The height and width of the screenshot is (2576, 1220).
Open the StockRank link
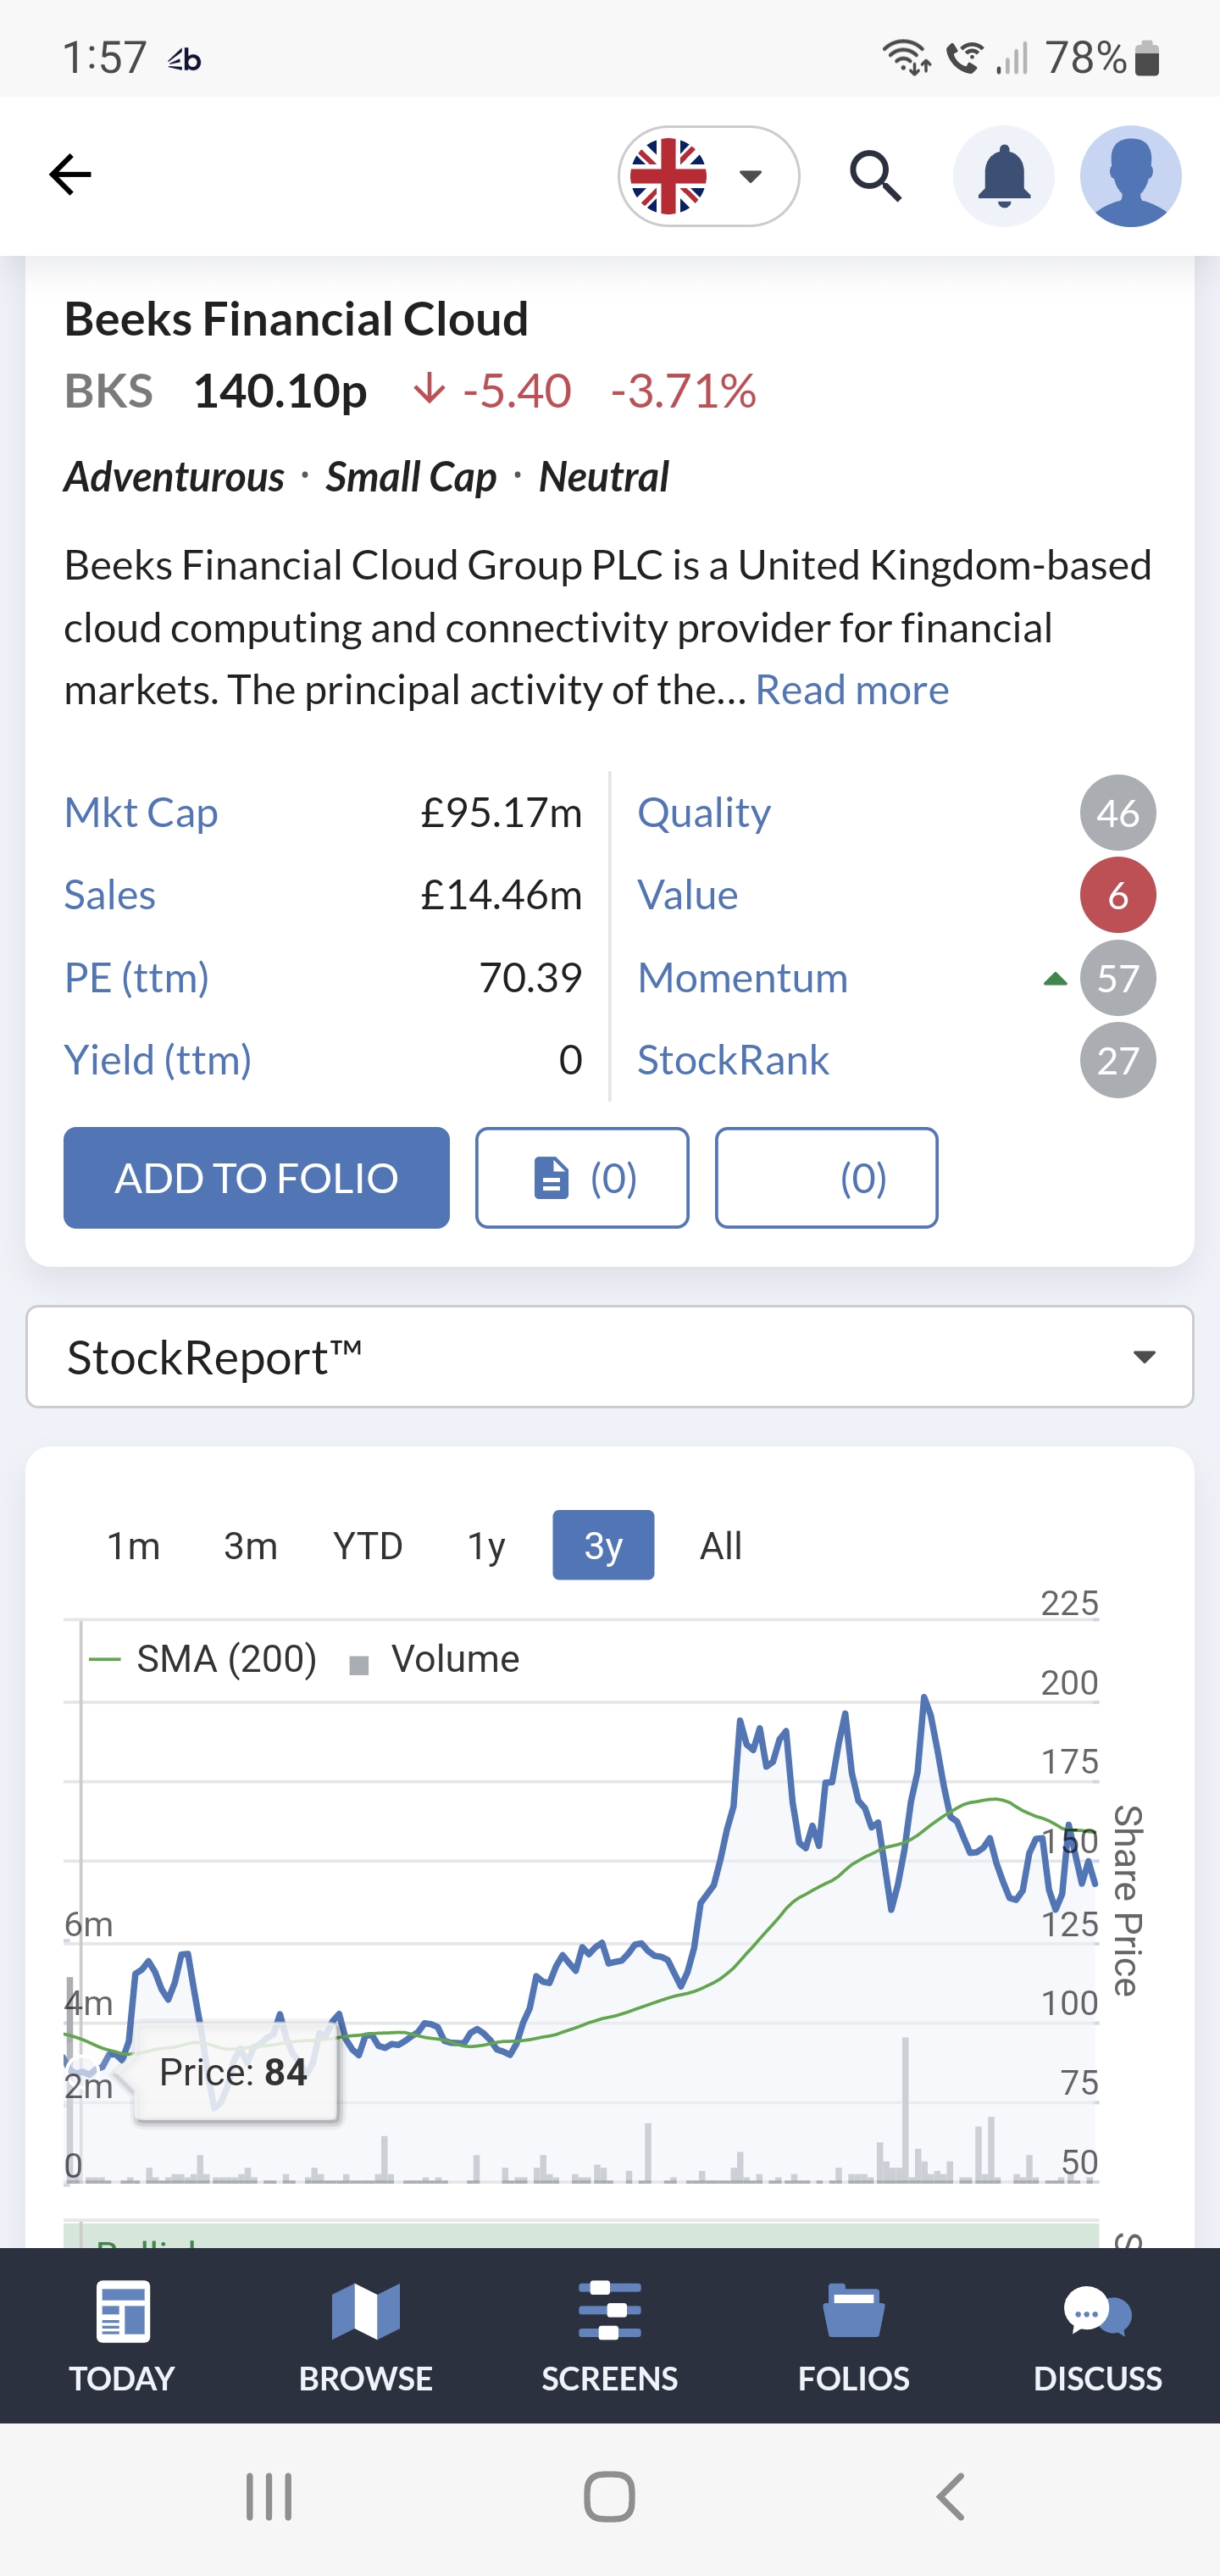[x=733, y=1060]
